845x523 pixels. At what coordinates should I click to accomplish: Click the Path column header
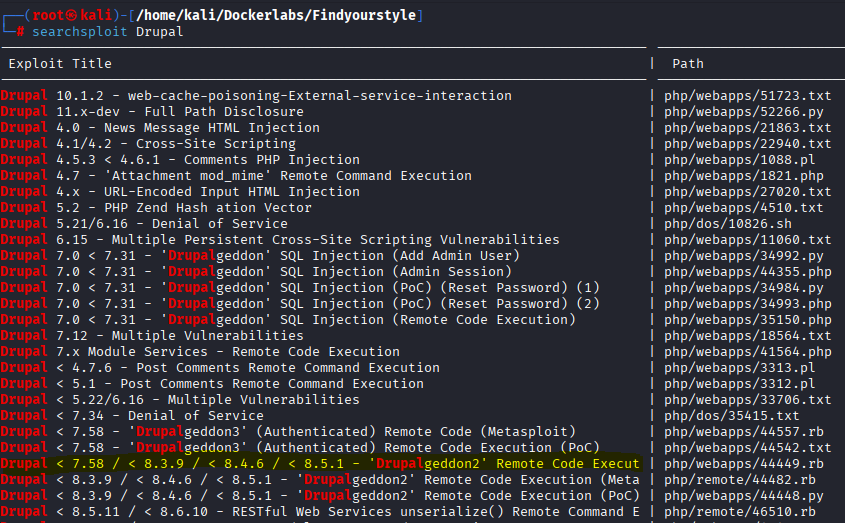coord(688,64)
